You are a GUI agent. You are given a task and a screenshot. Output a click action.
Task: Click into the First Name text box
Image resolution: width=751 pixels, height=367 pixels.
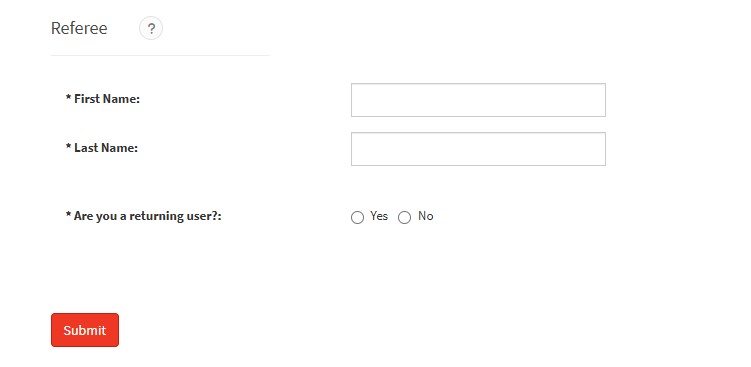[x=478, y=100]
